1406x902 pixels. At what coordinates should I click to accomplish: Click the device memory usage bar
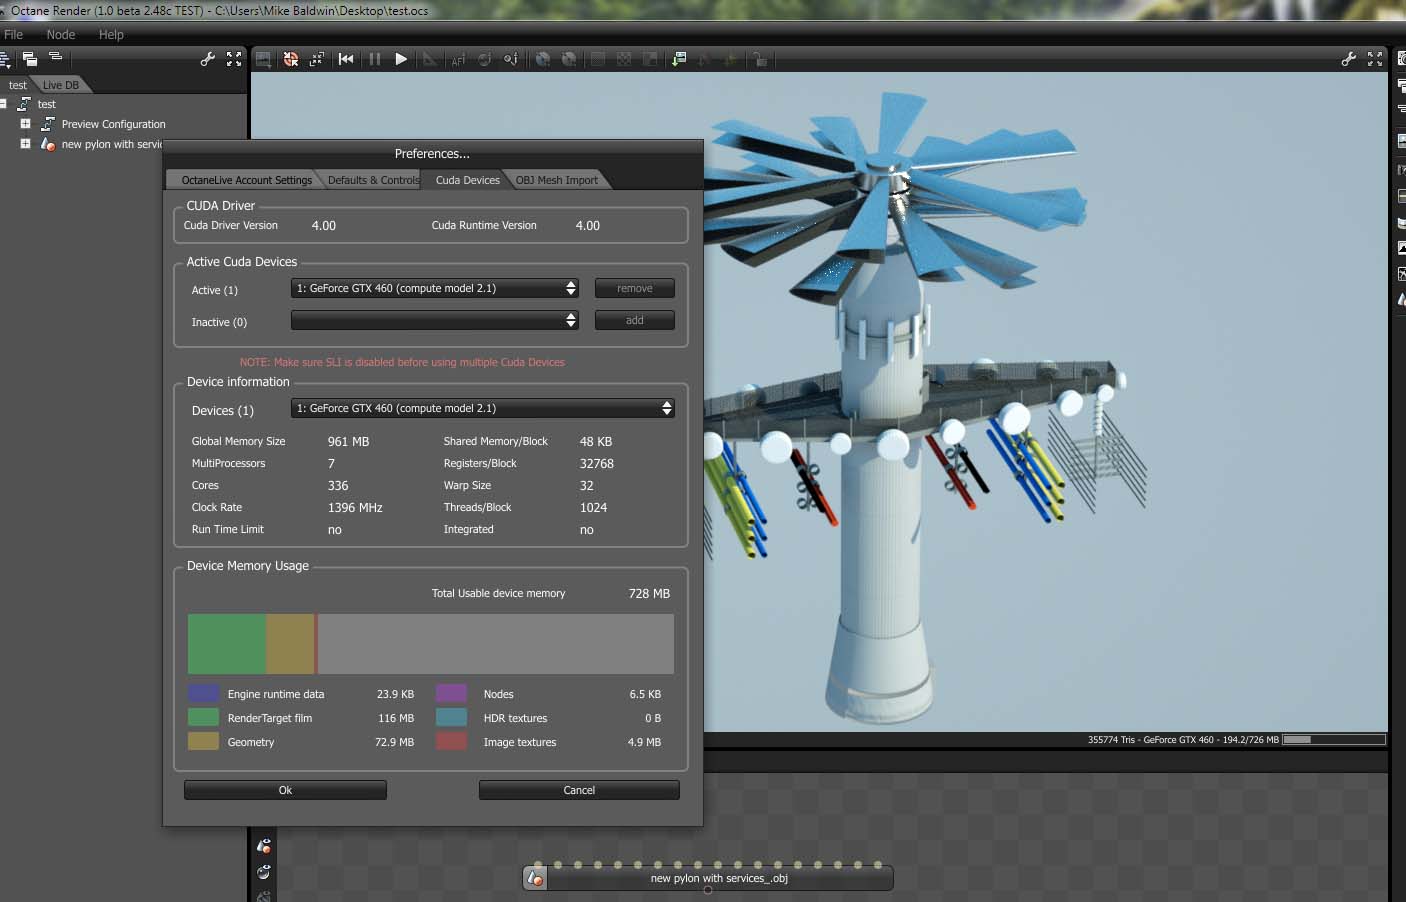pyautogui.click(x=431, y=644)
